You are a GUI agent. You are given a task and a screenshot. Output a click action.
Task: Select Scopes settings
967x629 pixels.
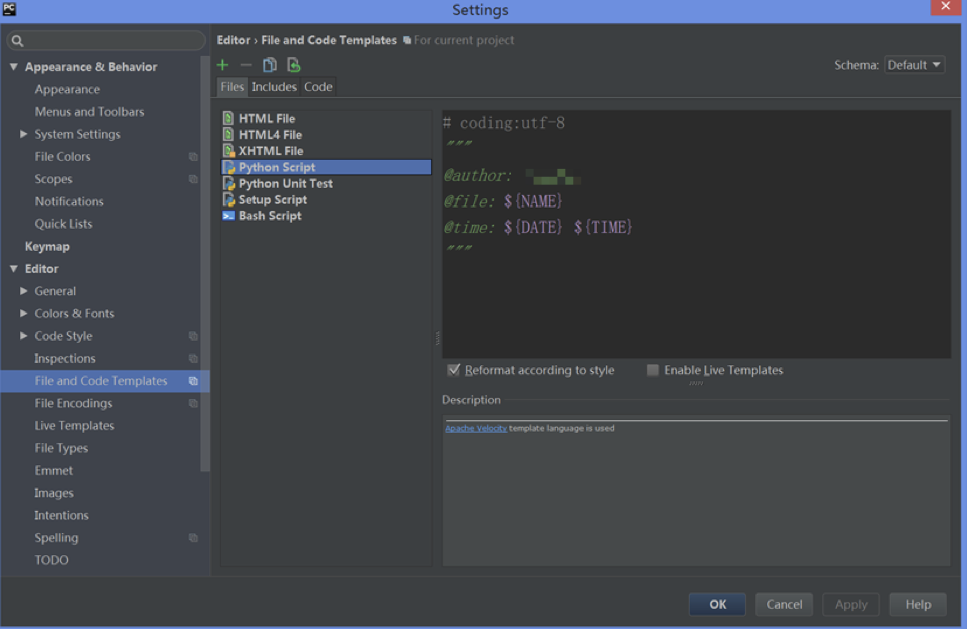54,179
